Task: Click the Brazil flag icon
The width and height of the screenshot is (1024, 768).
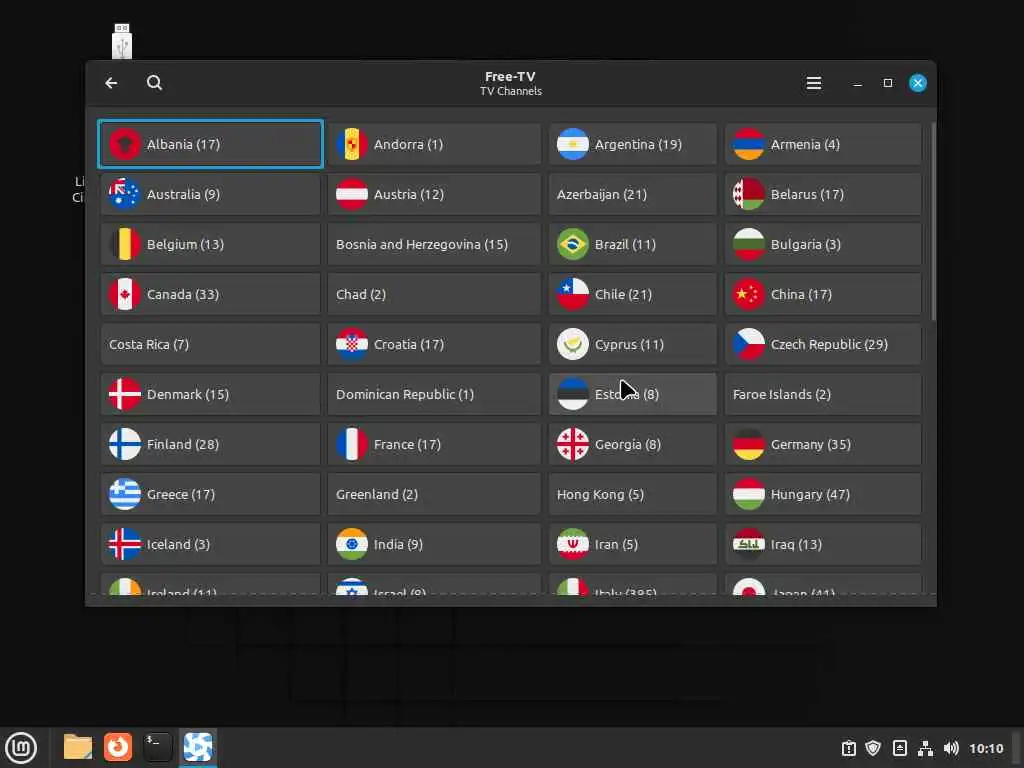Action: tap(573, 244)
